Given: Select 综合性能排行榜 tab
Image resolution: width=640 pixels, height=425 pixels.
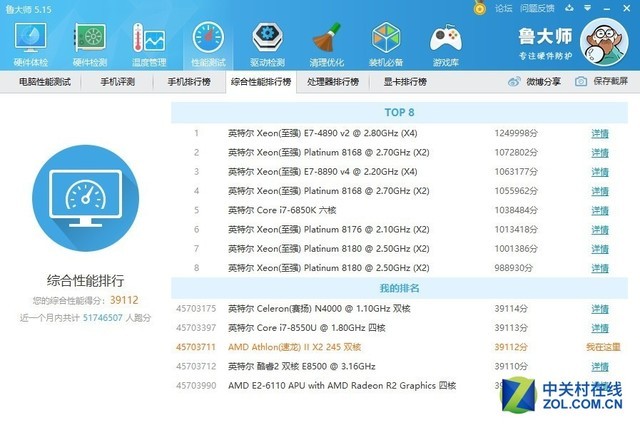Looking at the screenshot, I should (261, 82).
